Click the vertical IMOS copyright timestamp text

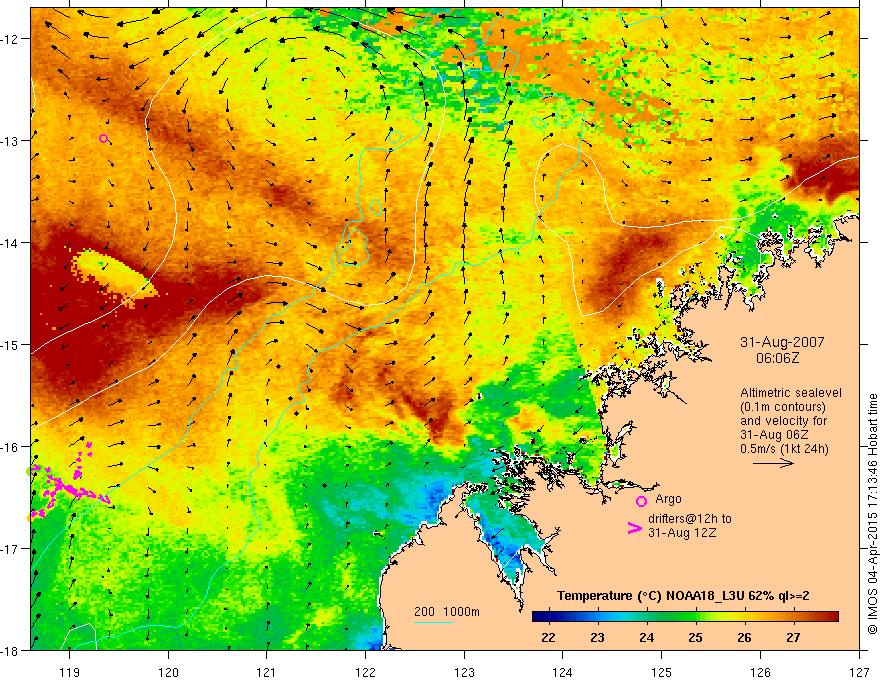[872, 514]
